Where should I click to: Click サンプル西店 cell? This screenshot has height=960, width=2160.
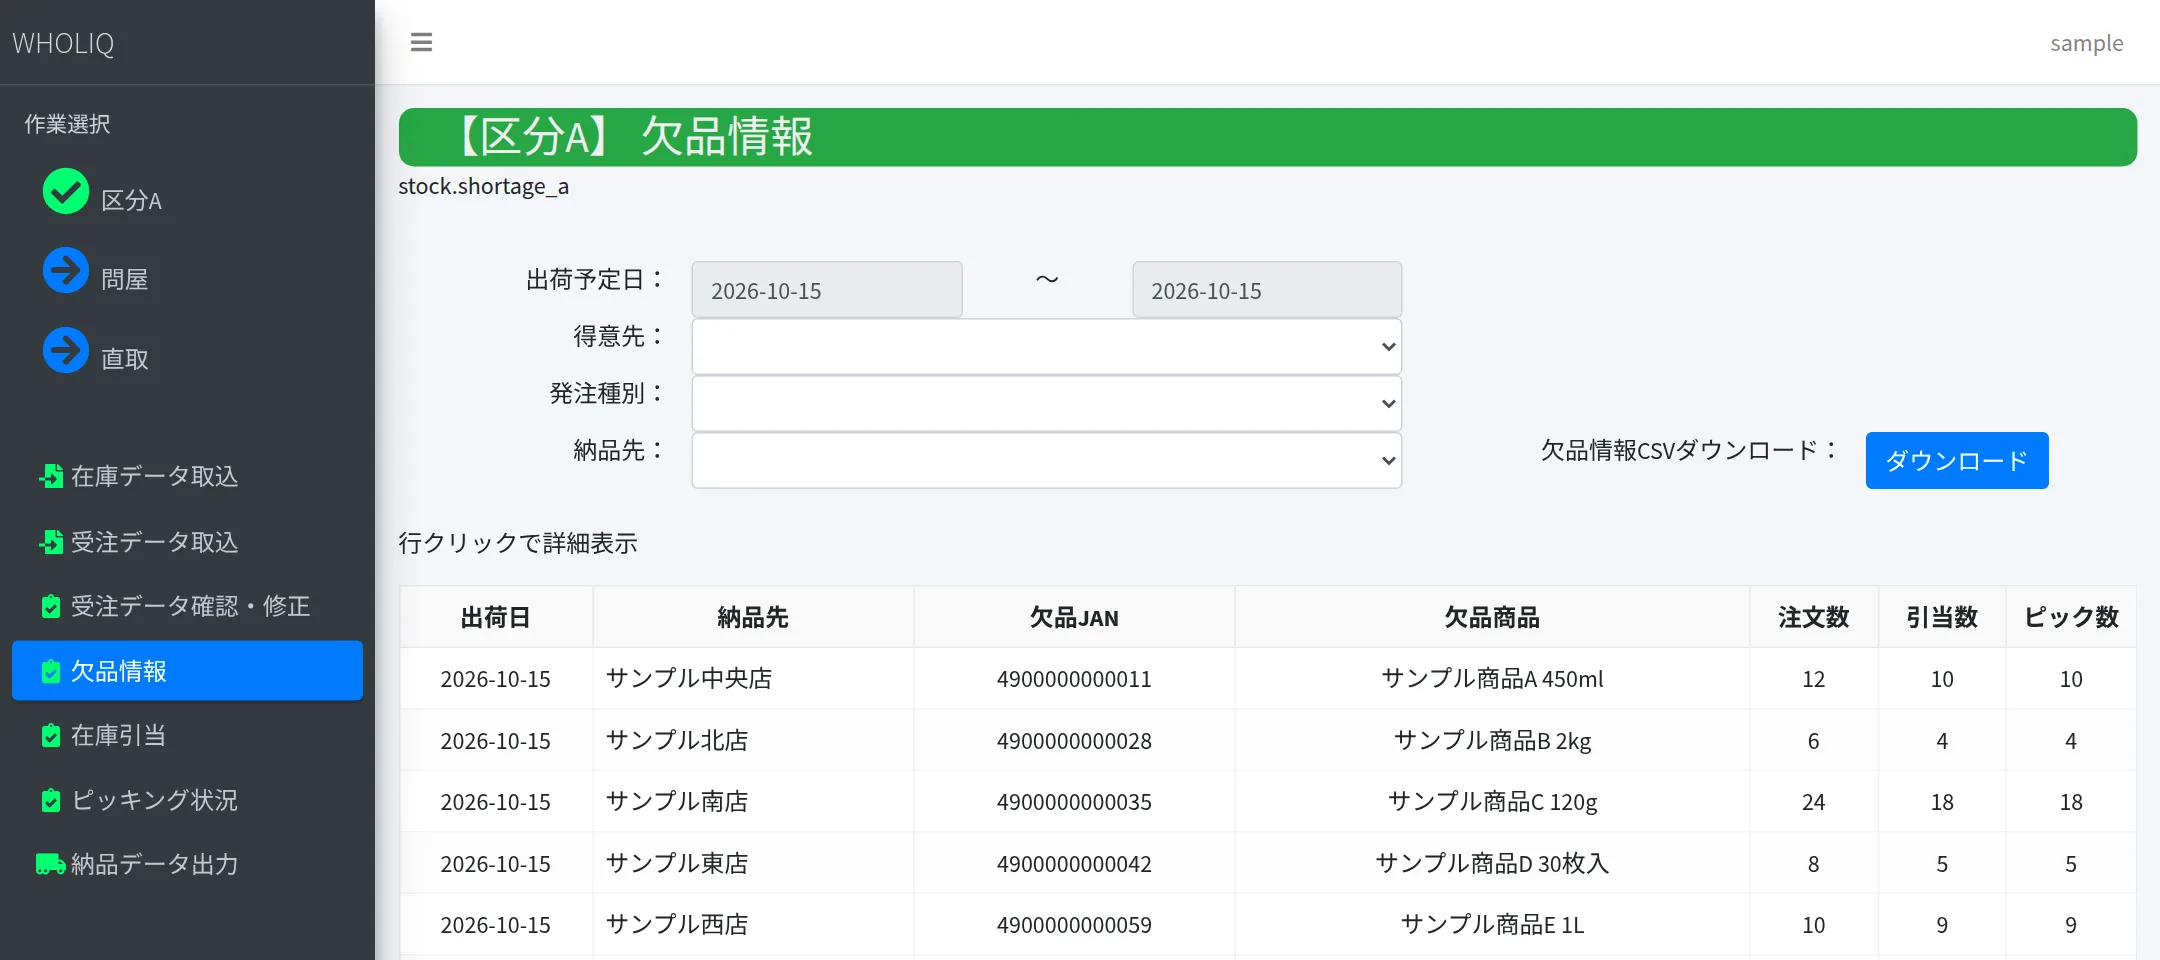tap(753, 925)
